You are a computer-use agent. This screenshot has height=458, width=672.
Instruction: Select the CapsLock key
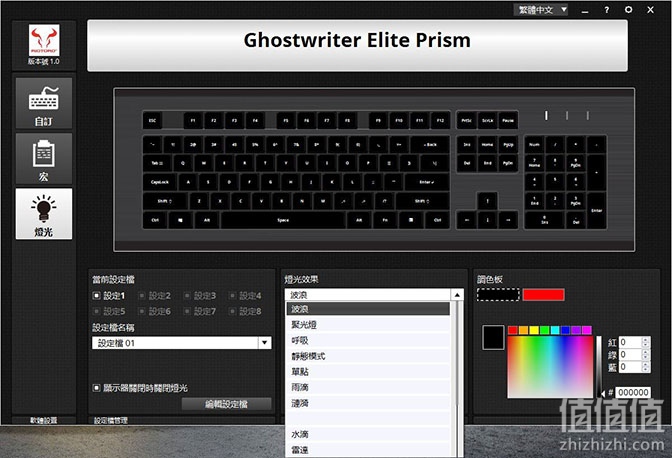[160, 182]
